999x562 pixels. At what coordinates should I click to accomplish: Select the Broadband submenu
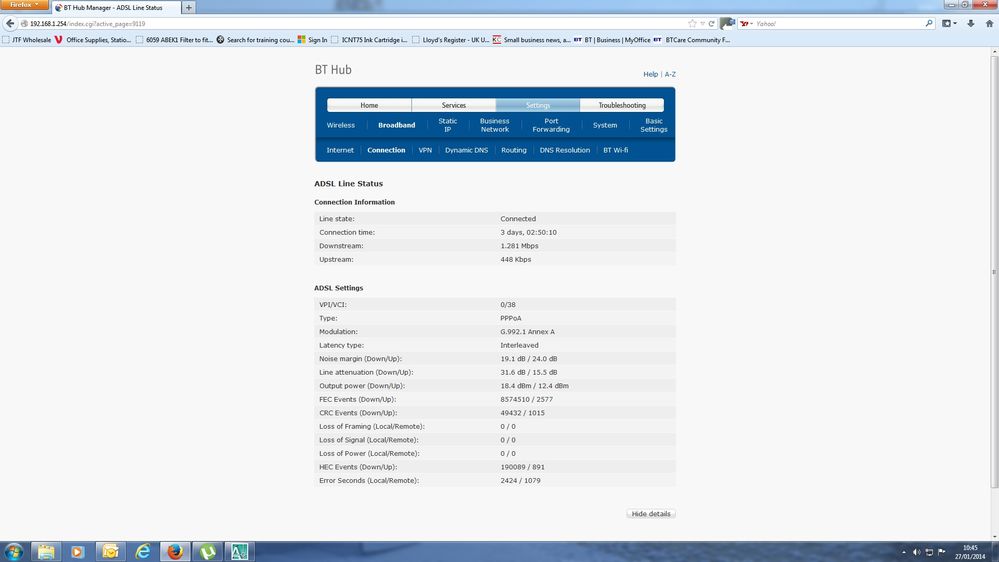click(396, 126)
